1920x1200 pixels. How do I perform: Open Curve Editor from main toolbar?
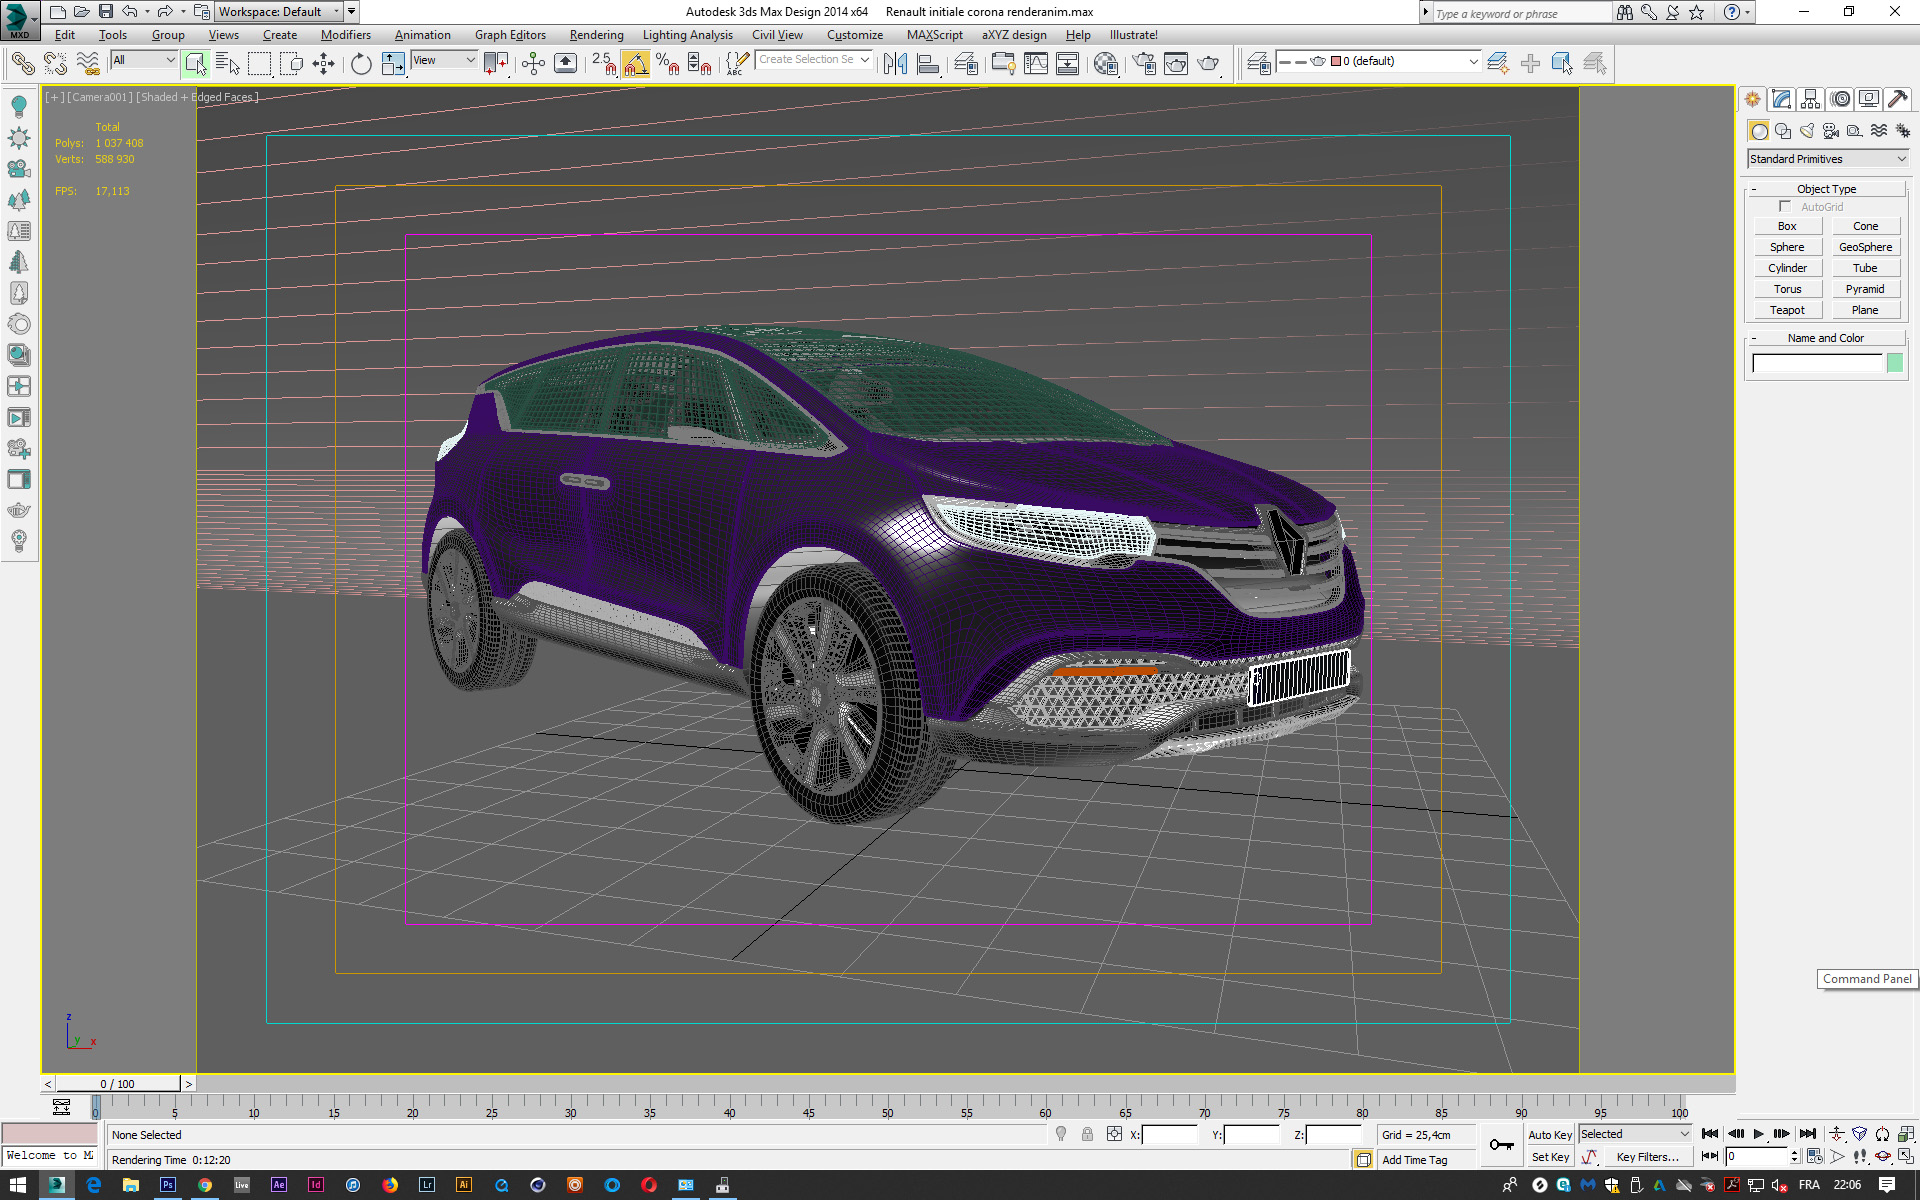point(1036,64)
